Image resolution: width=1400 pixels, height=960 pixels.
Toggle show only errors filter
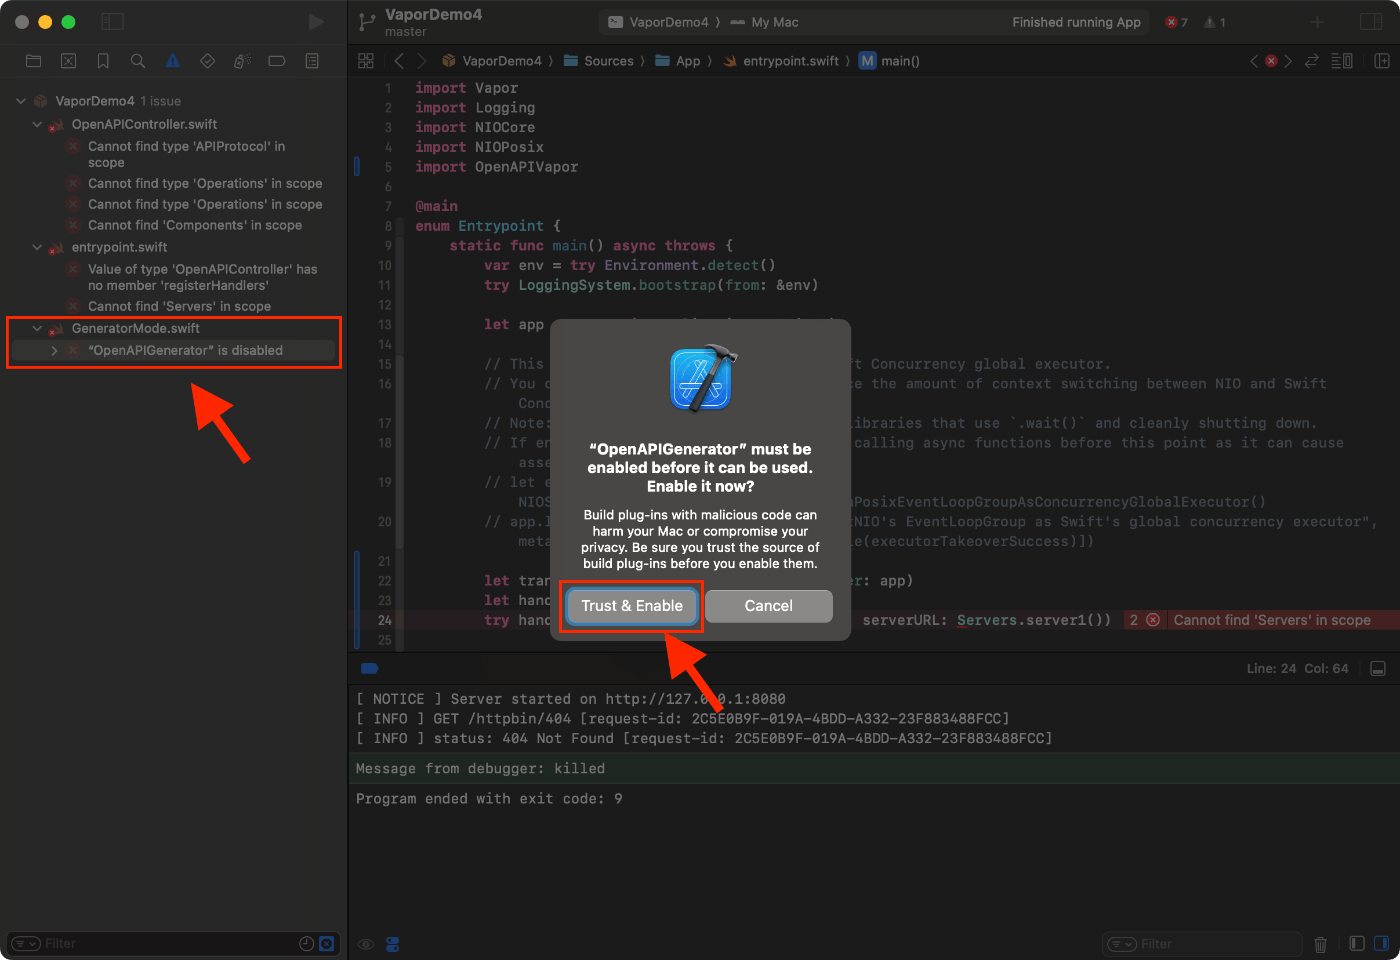(x=326, y=943)
